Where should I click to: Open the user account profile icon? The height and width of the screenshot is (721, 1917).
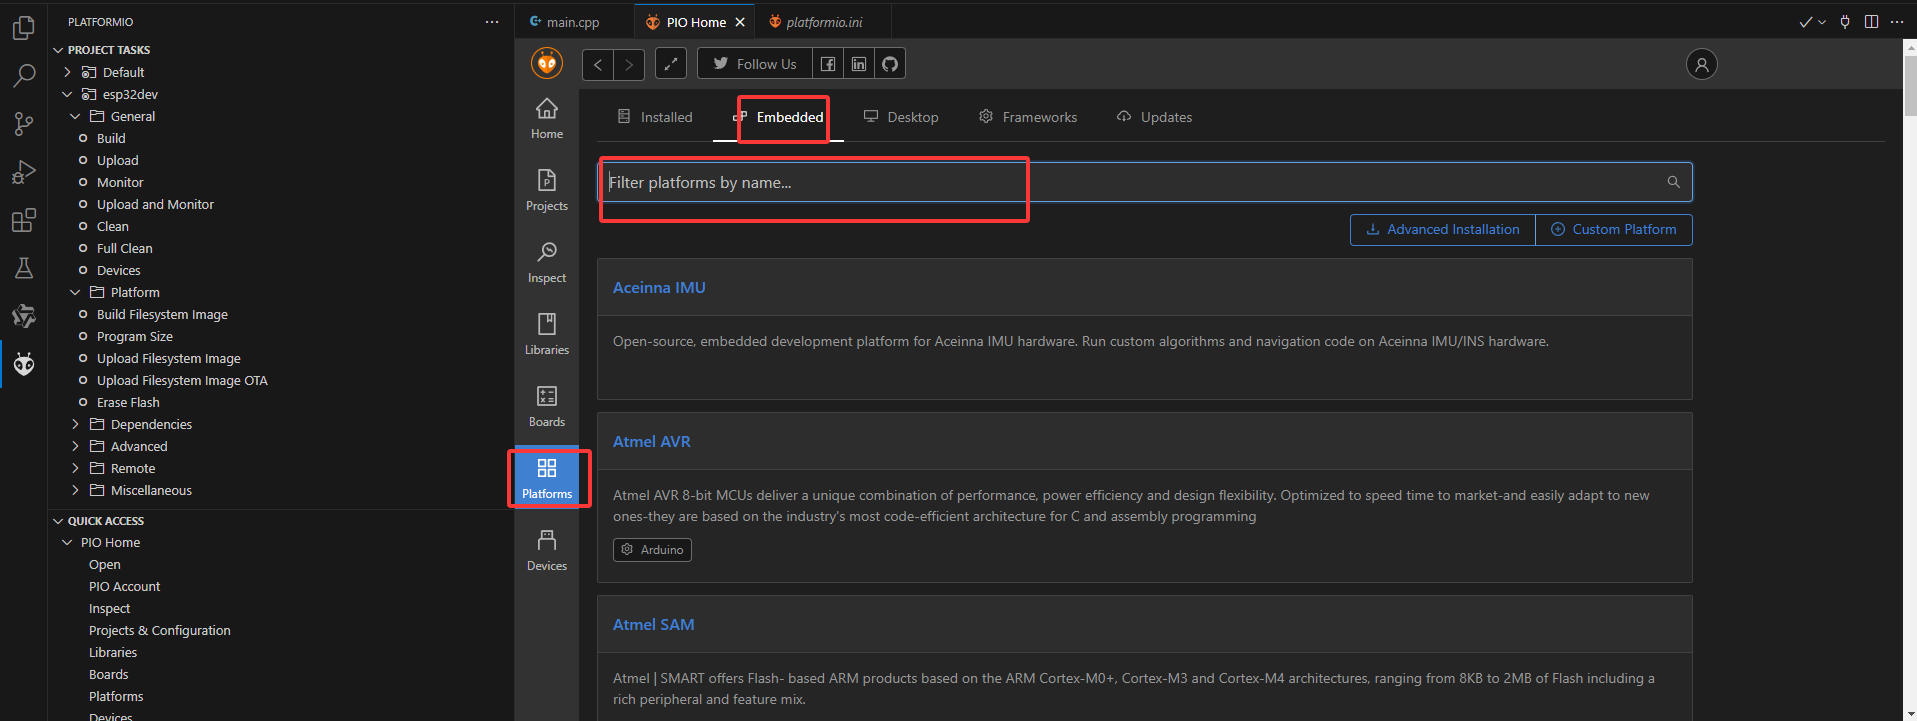1701,64
